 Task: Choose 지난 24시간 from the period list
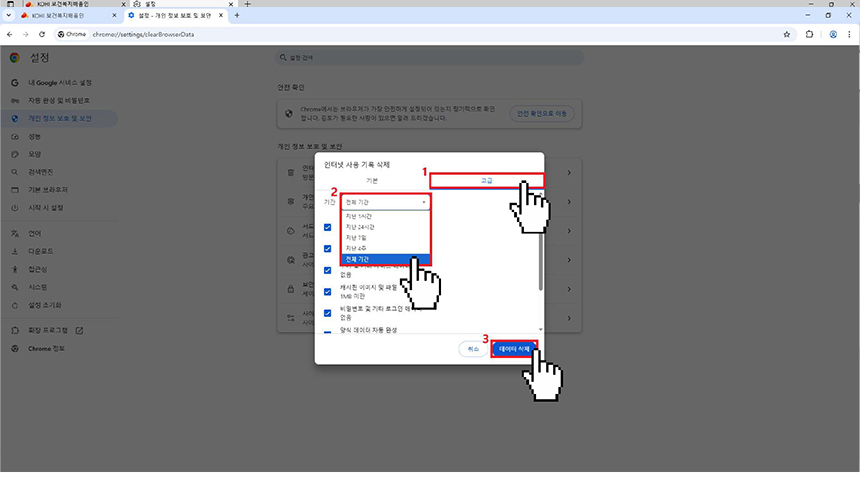click(386, 227)
